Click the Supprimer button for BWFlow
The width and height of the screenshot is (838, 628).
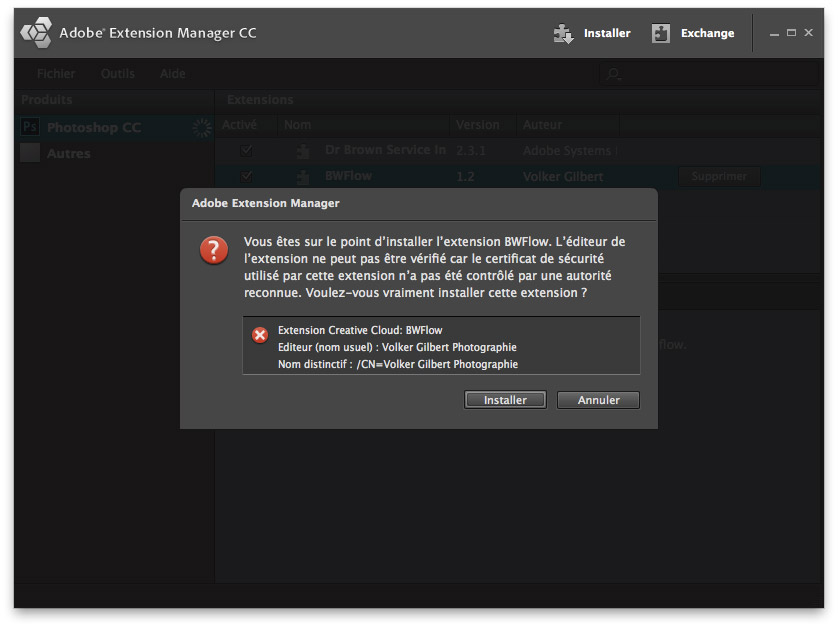pyautogui.click(x=719, y=176)
